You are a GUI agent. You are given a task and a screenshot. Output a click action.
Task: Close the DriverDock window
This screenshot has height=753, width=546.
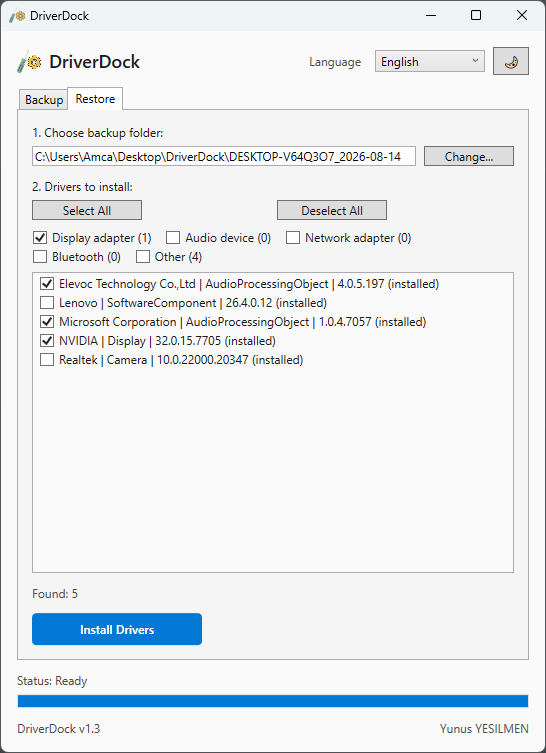522,15
